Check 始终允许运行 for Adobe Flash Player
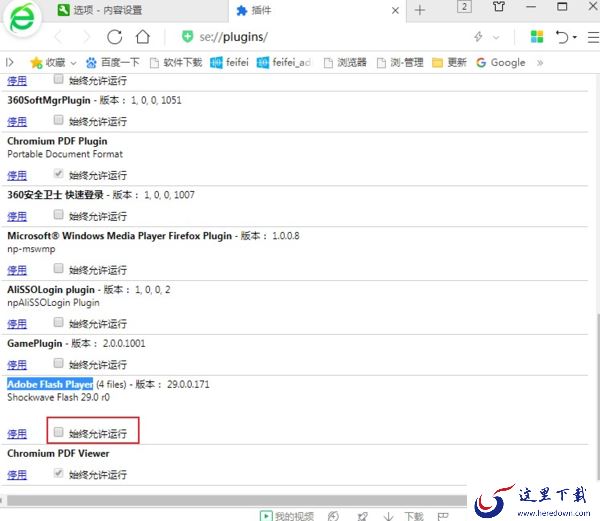 pyautogui.click(x=58, y=432)
